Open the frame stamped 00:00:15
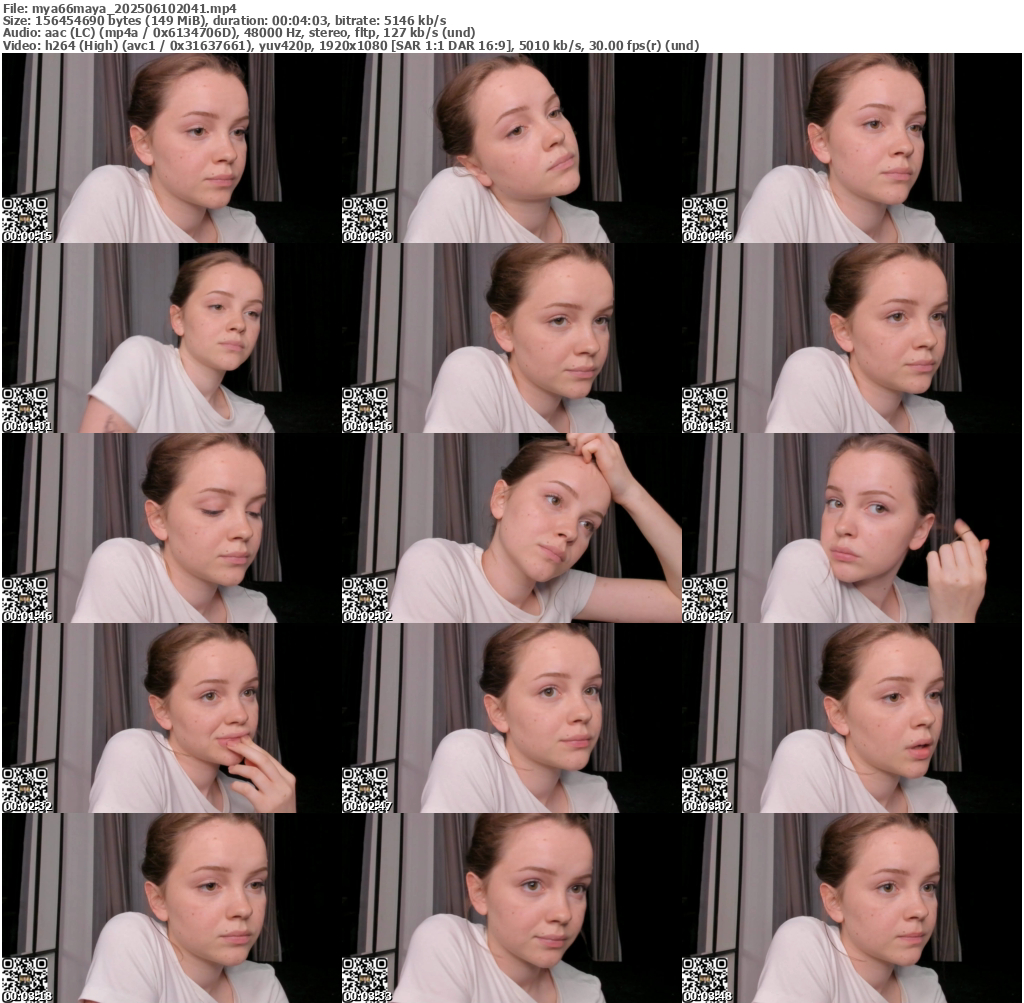The height and width of the screenshot is (1003, 1024). (172, 148)
